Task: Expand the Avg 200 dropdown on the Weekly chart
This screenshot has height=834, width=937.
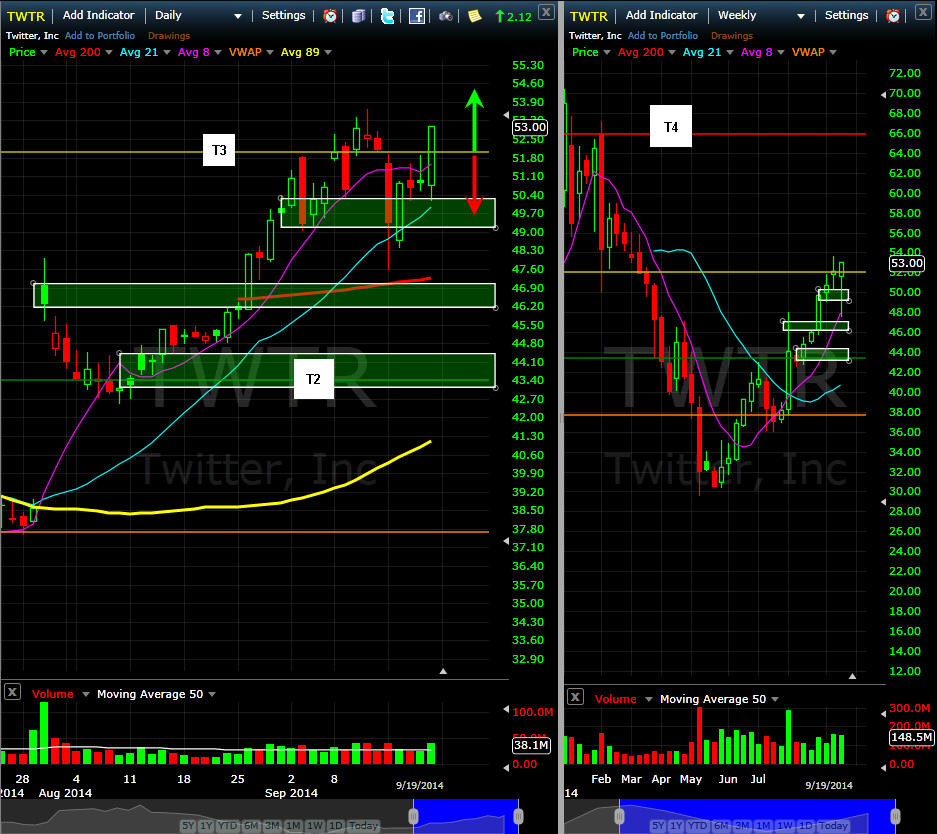Action: (x=672, y=53)
